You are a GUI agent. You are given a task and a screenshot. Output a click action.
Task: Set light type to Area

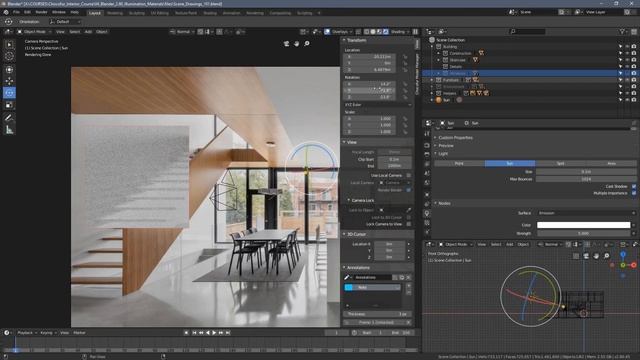(611, 163)
